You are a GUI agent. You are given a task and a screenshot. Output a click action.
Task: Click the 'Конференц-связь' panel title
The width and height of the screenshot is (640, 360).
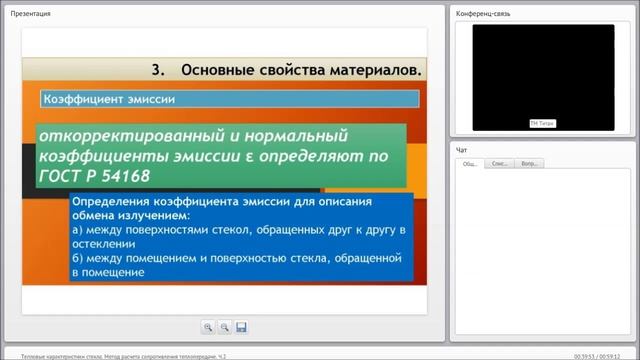(x=483, y=13)
